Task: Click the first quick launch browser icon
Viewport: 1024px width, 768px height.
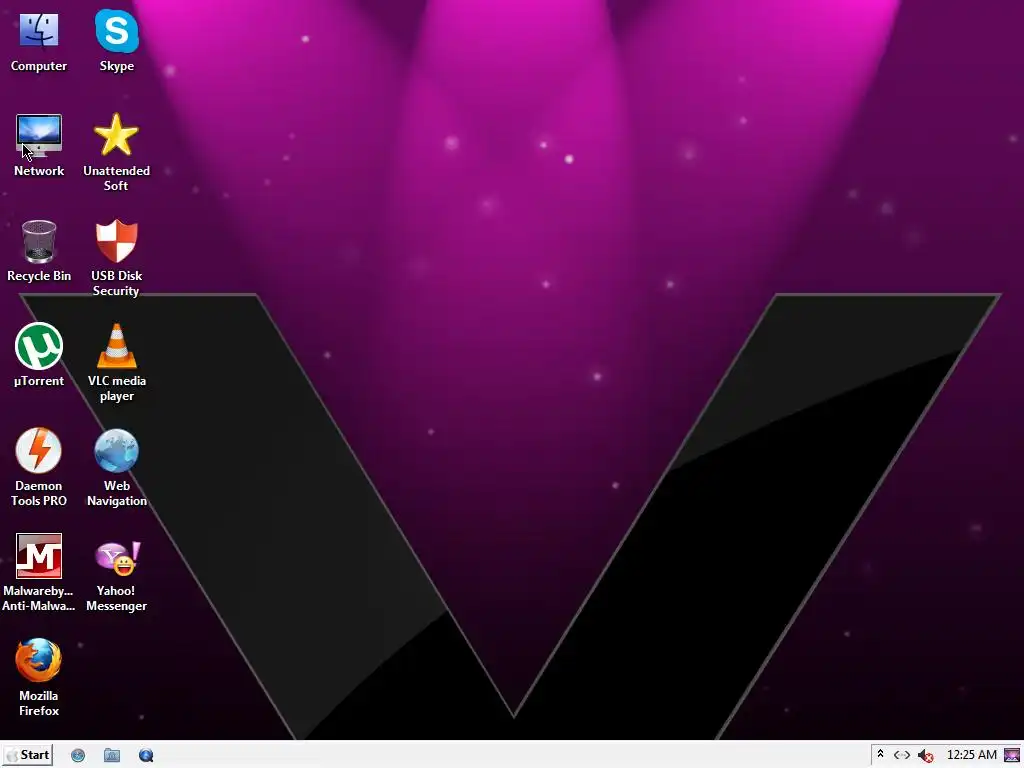Action: coord(78,756)
